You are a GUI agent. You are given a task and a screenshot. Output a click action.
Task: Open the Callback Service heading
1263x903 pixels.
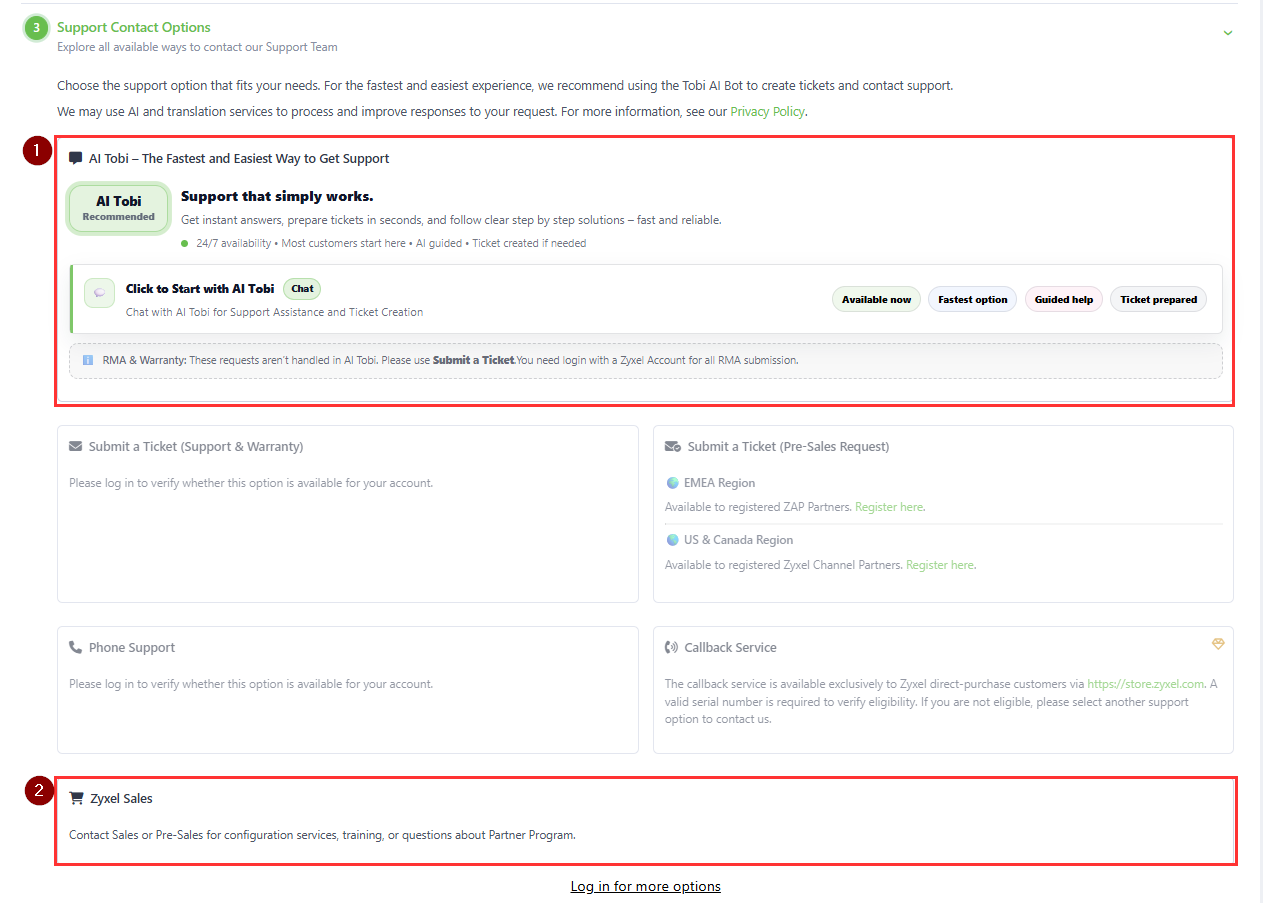click(730, 648)
